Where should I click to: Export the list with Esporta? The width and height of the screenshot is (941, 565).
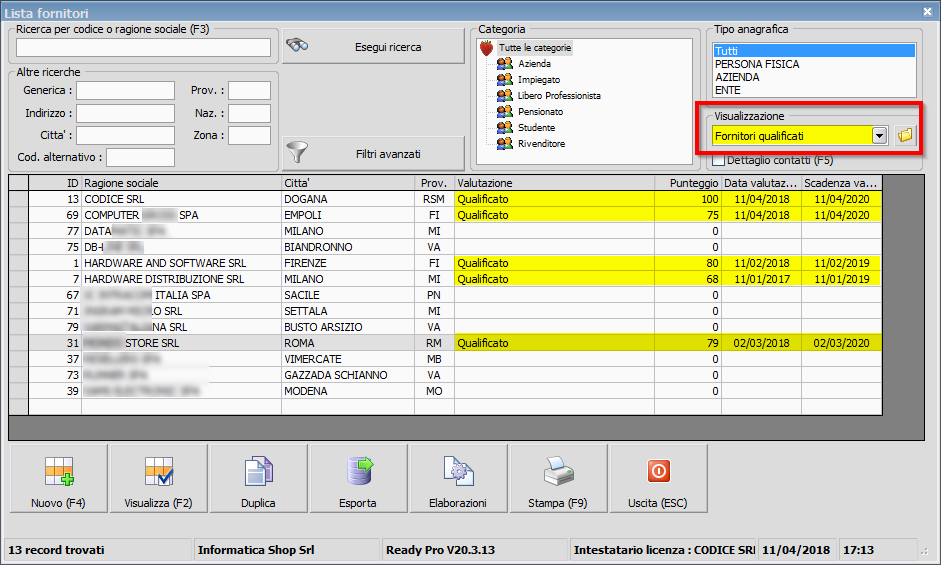pos(358,479)
